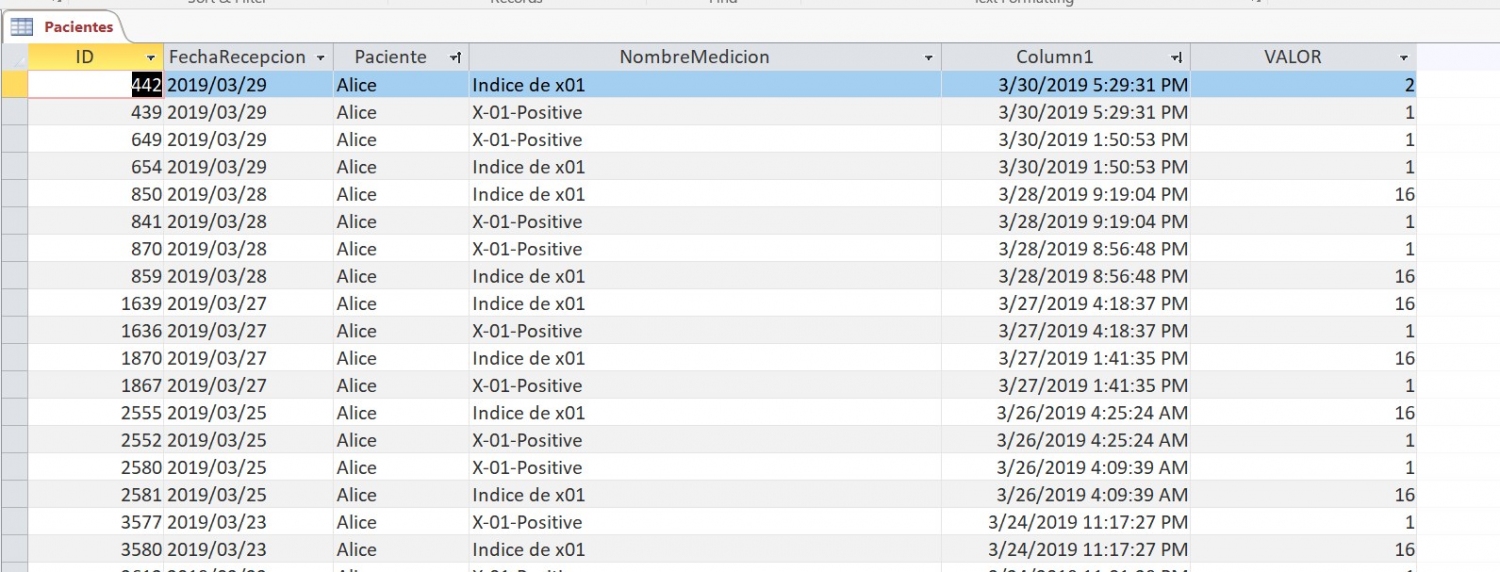Viewport: 1500px width, 572px height.
Task: Open the VALOR column filter dropdown arrow
Action: 1404,58
